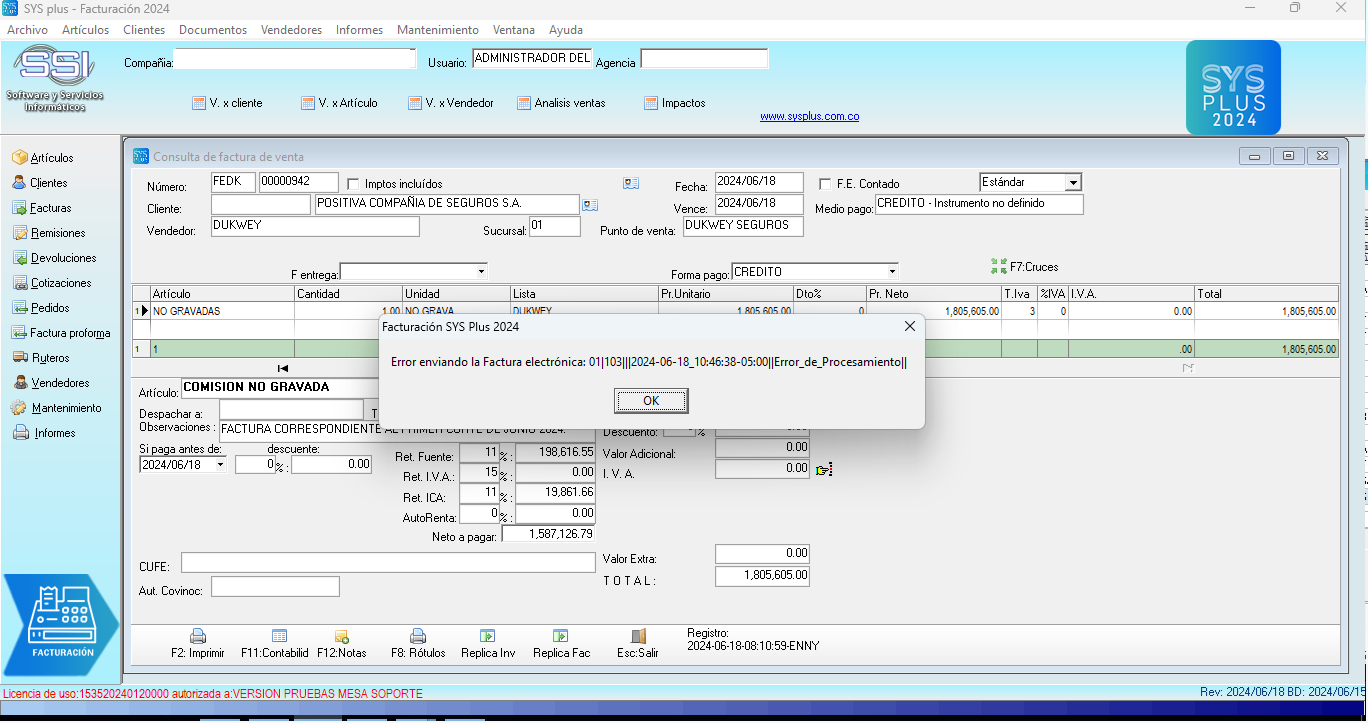Select the NO GRAVADAS article cell
The height and width of the screenshot is (723, 1368).
(x=222, y=311)
